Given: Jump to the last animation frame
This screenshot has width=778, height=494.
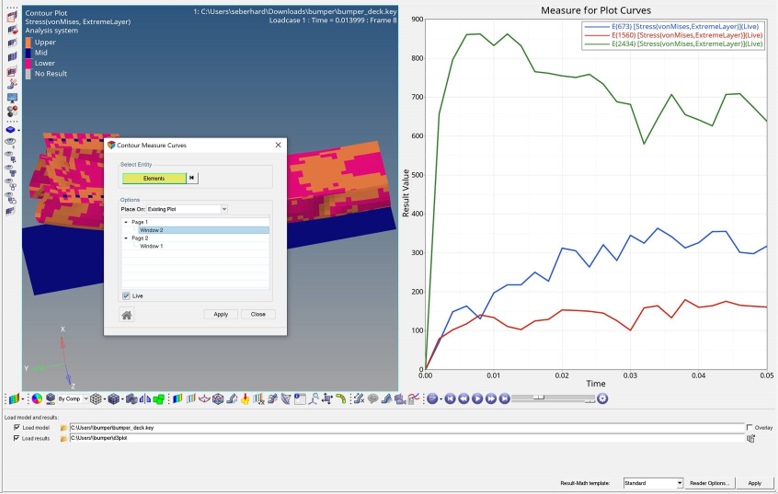Looking at the screenshot, I should [504, 398].
